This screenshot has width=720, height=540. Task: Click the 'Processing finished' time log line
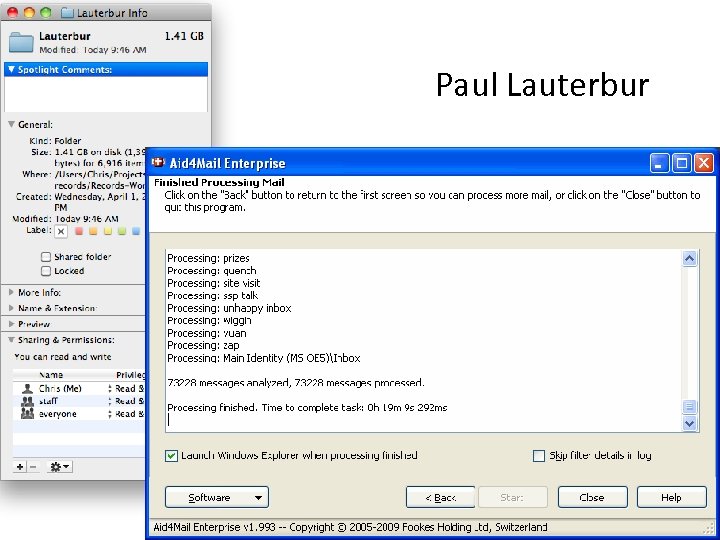307,407
